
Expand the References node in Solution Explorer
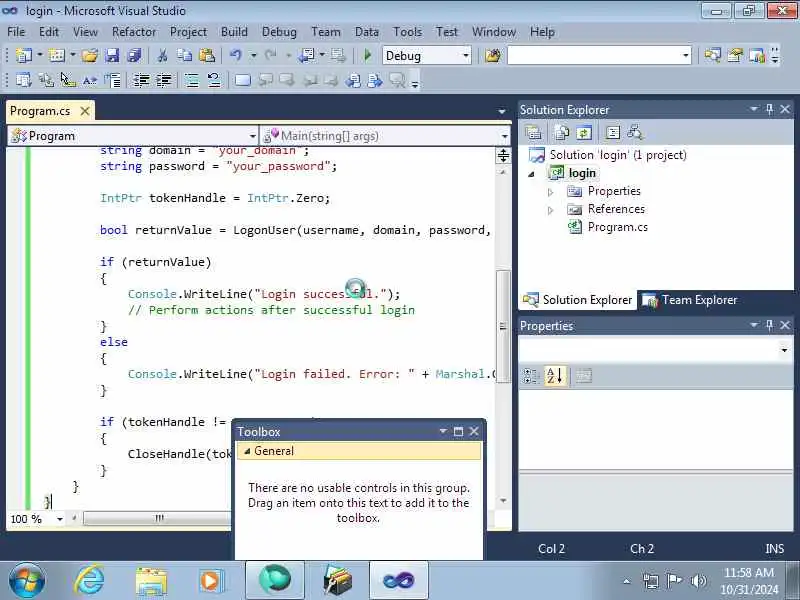coord(551,210)
